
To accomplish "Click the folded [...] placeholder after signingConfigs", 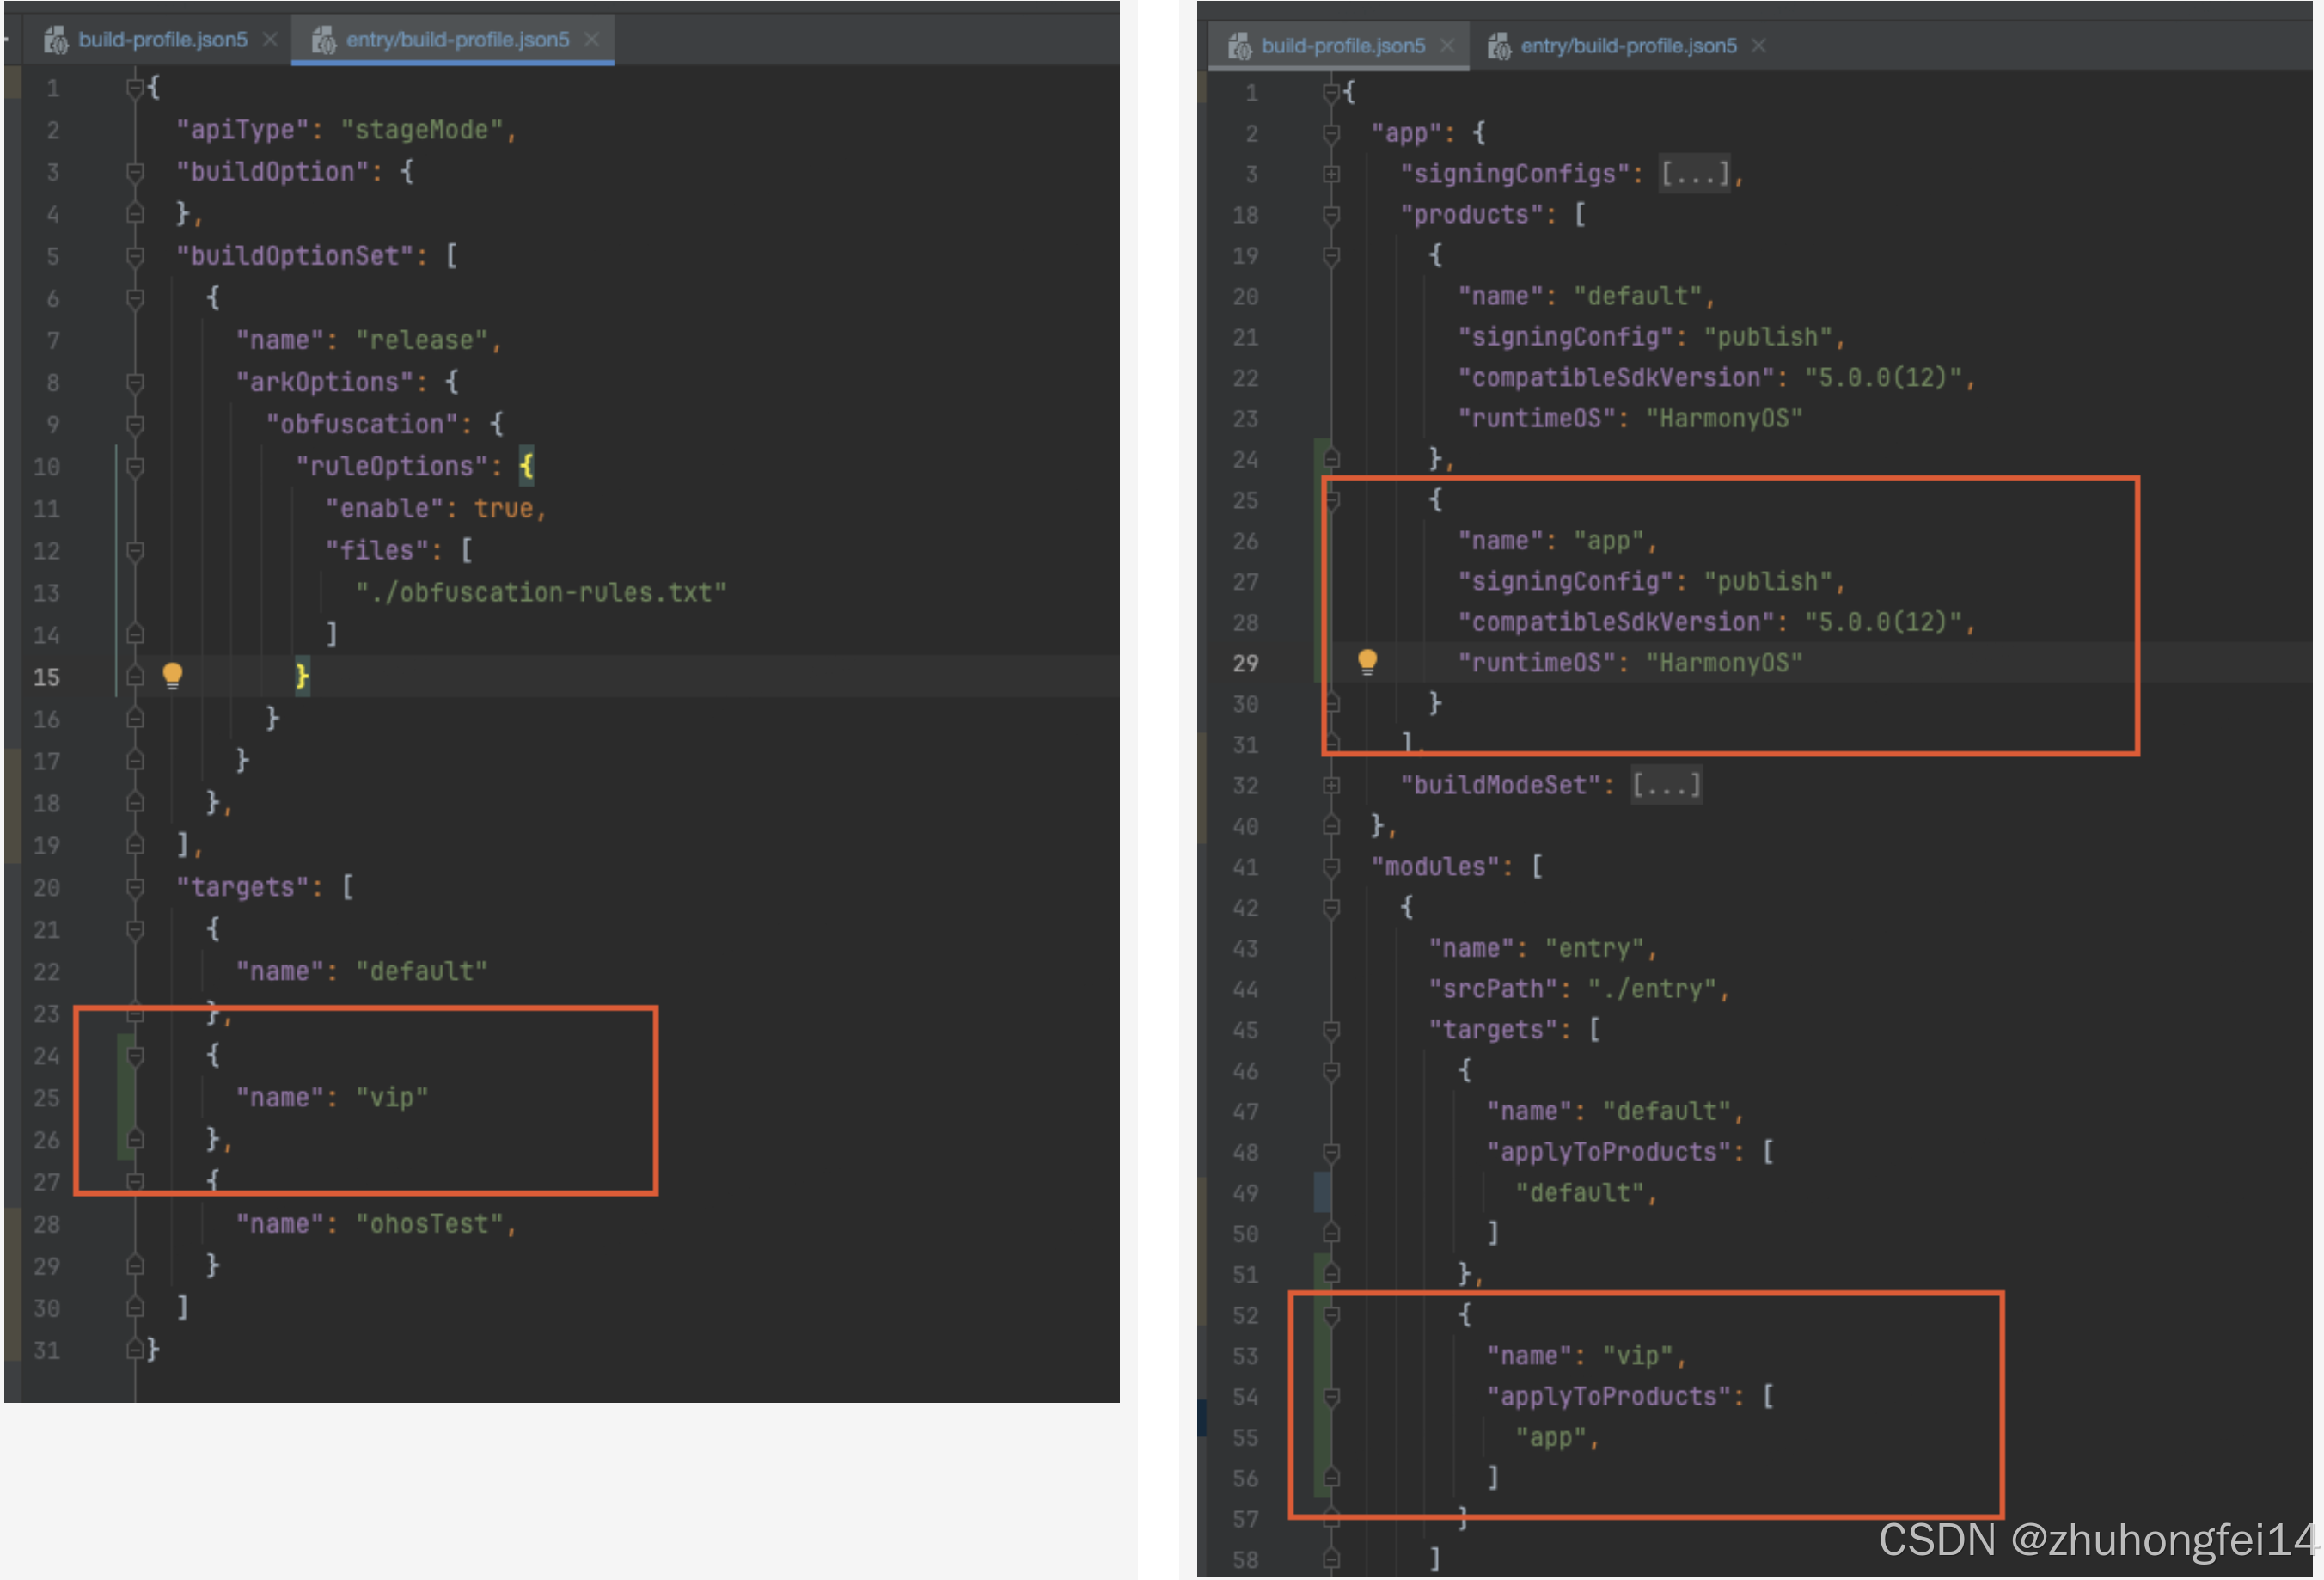I will [1694, 174].
